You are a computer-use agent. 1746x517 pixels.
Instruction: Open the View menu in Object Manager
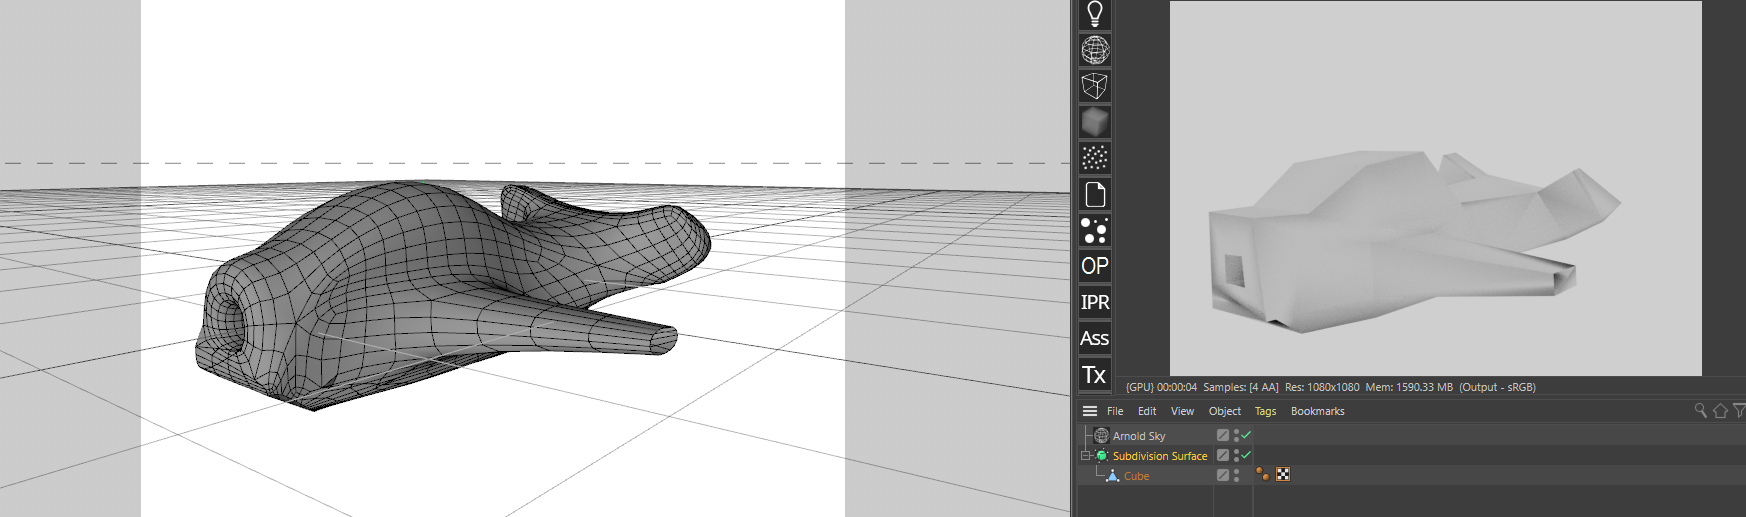click(1182, 411)
